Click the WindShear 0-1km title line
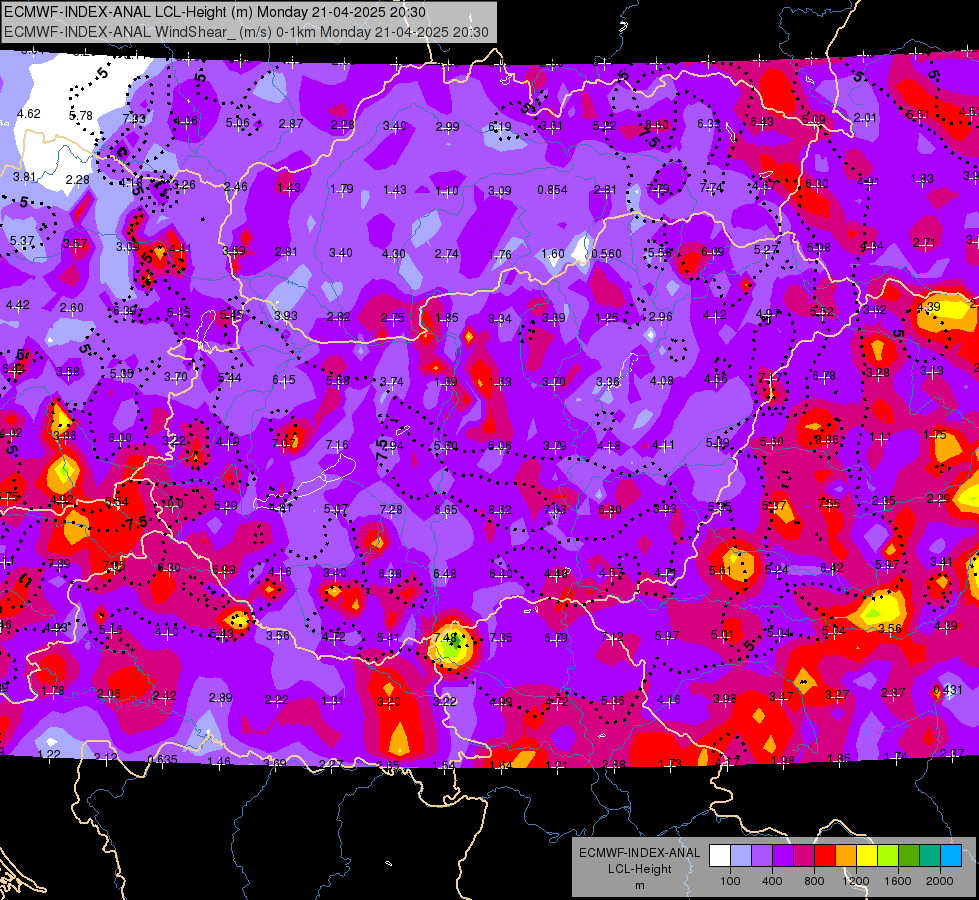The image size is (979, 900). pos(246,32)
